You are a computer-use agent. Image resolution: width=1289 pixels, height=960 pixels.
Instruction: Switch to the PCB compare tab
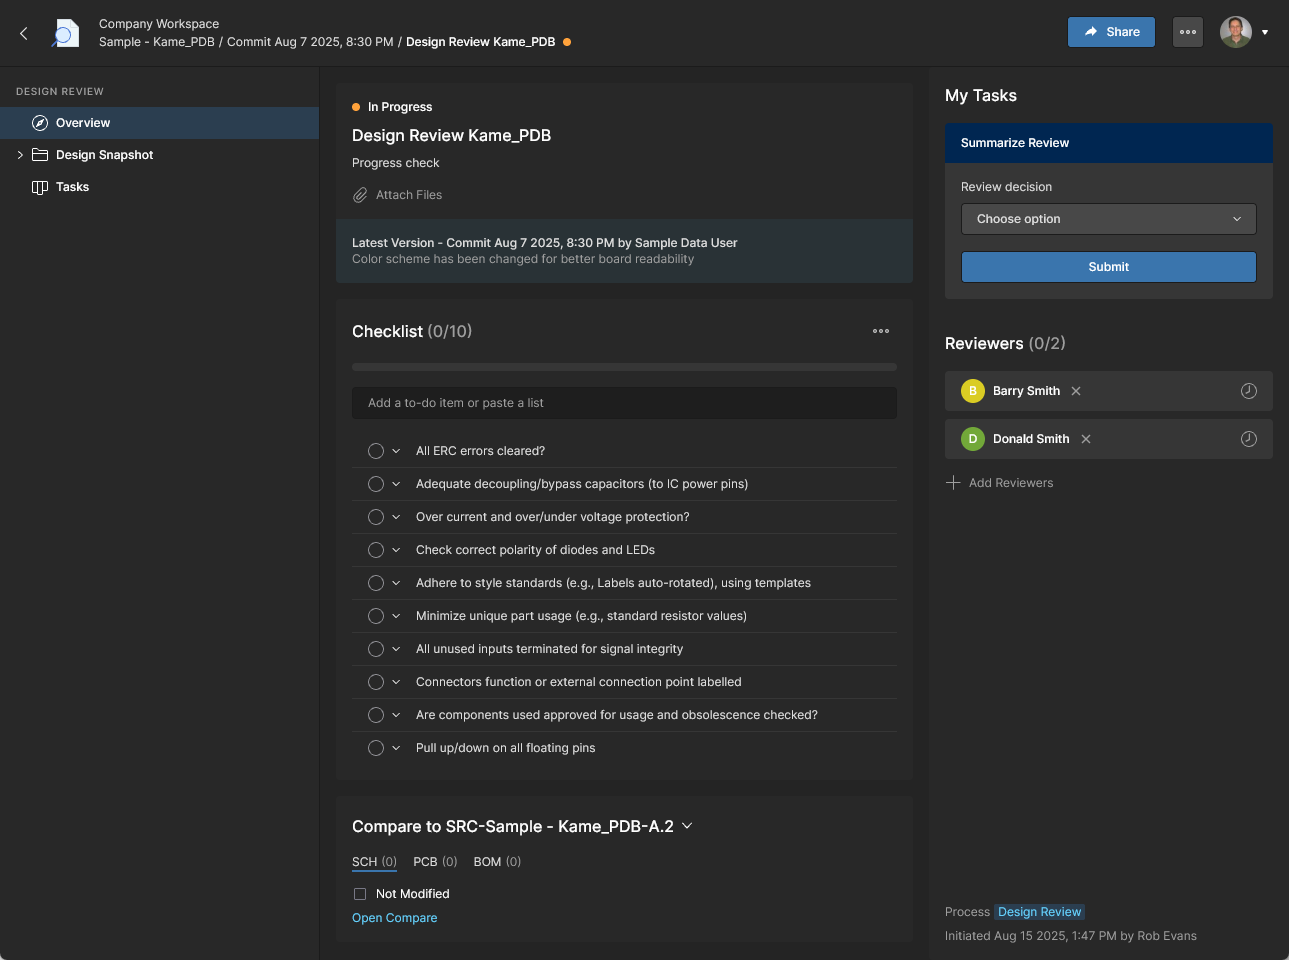point(434,862)
